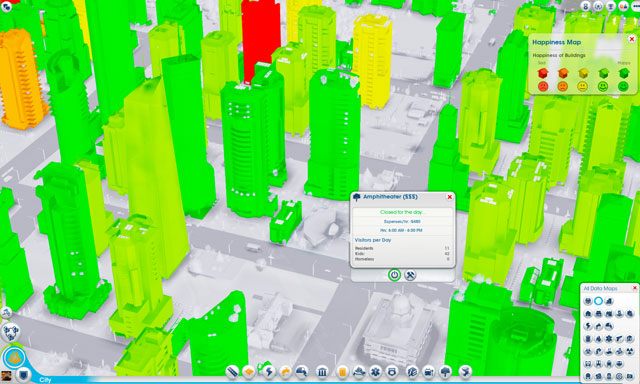Select the trash can Garbage map in Data Maps

tap(588, 339)
